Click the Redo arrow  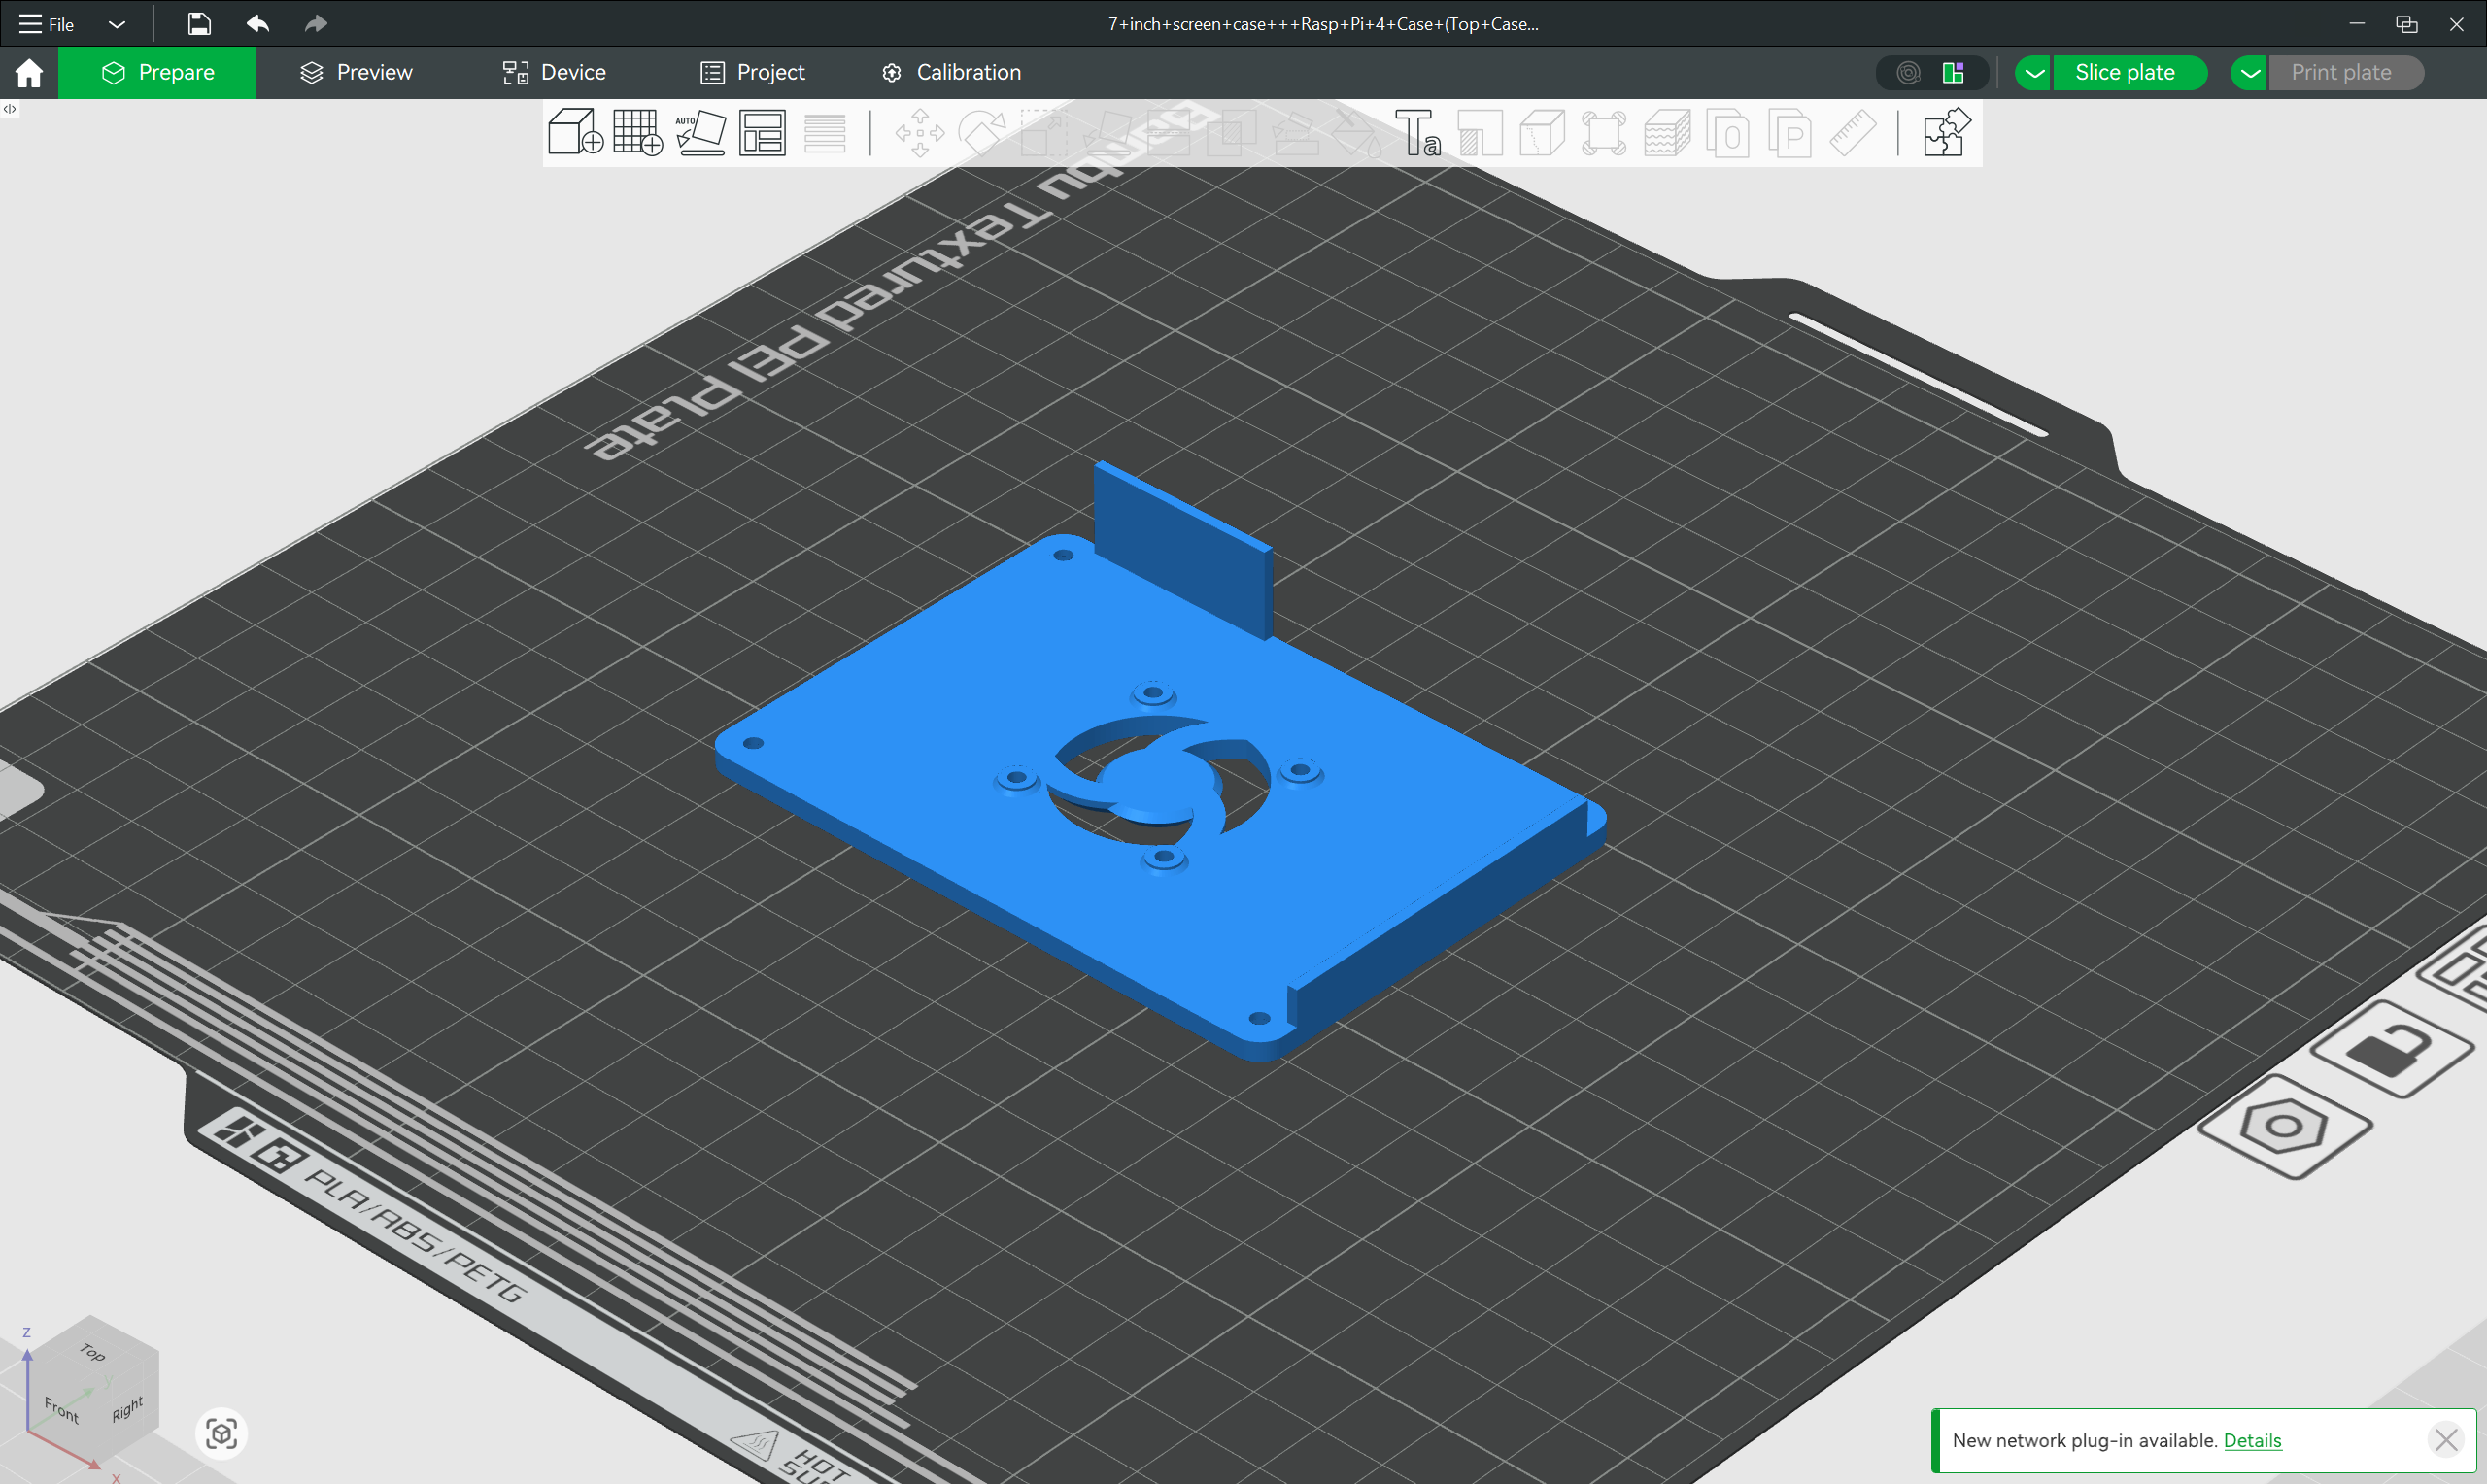click(x=316, y=23)
